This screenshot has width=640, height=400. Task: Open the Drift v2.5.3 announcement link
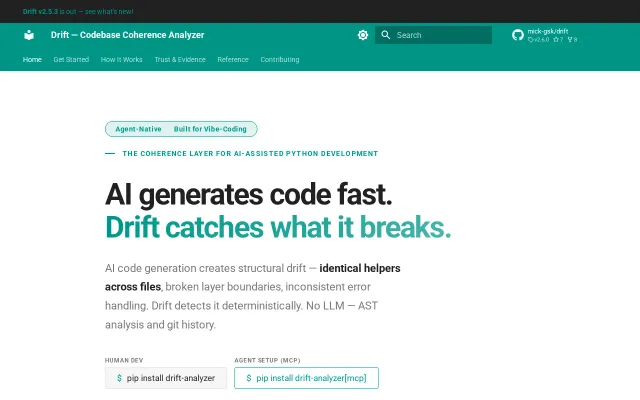78,11
